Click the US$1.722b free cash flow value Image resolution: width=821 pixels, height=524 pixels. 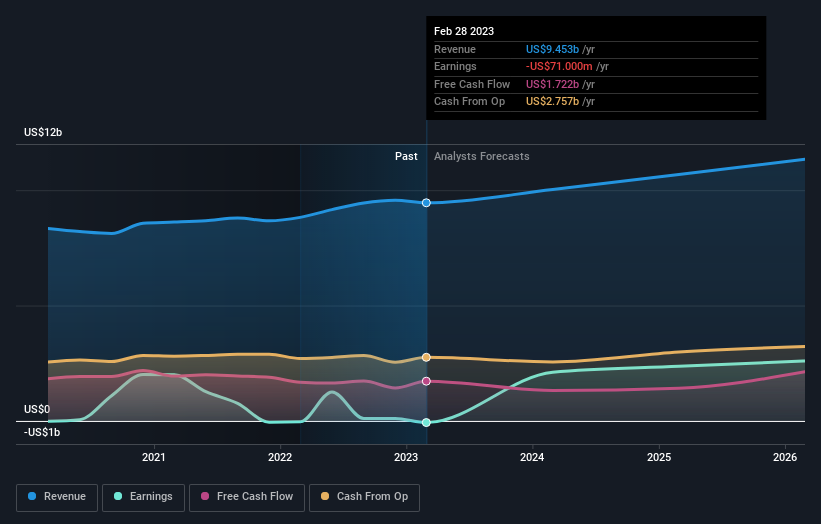click(552, 84)
